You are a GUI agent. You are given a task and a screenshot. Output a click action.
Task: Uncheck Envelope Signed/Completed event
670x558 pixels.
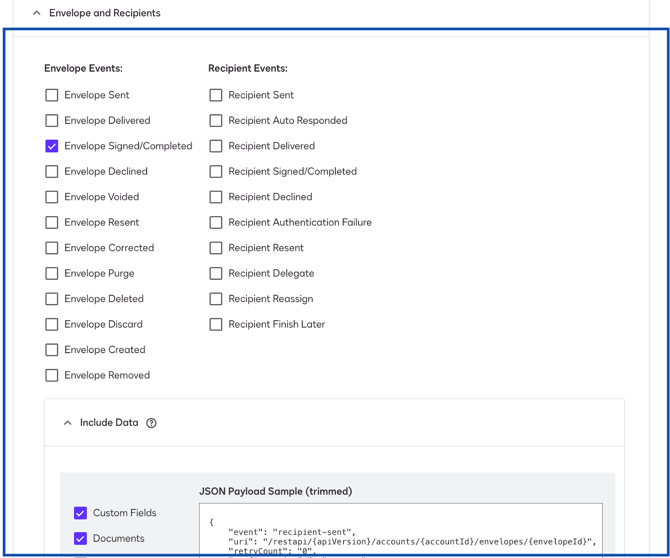pos(52,146)
